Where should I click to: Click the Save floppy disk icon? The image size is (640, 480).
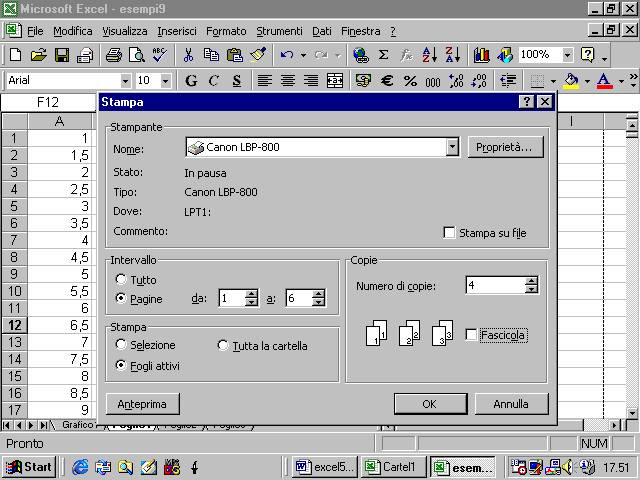pos(62,55)
